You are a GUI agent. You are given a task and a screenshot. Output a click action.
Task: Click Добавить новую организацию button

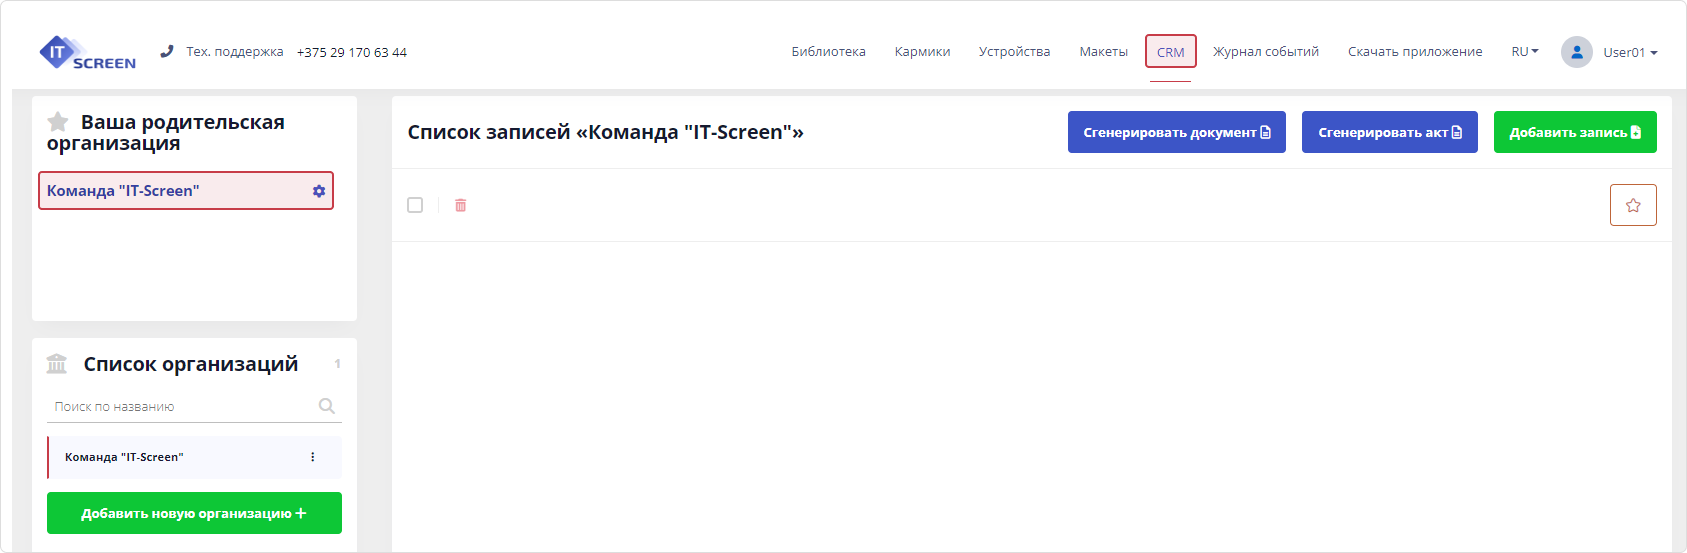tap(194, 513)
